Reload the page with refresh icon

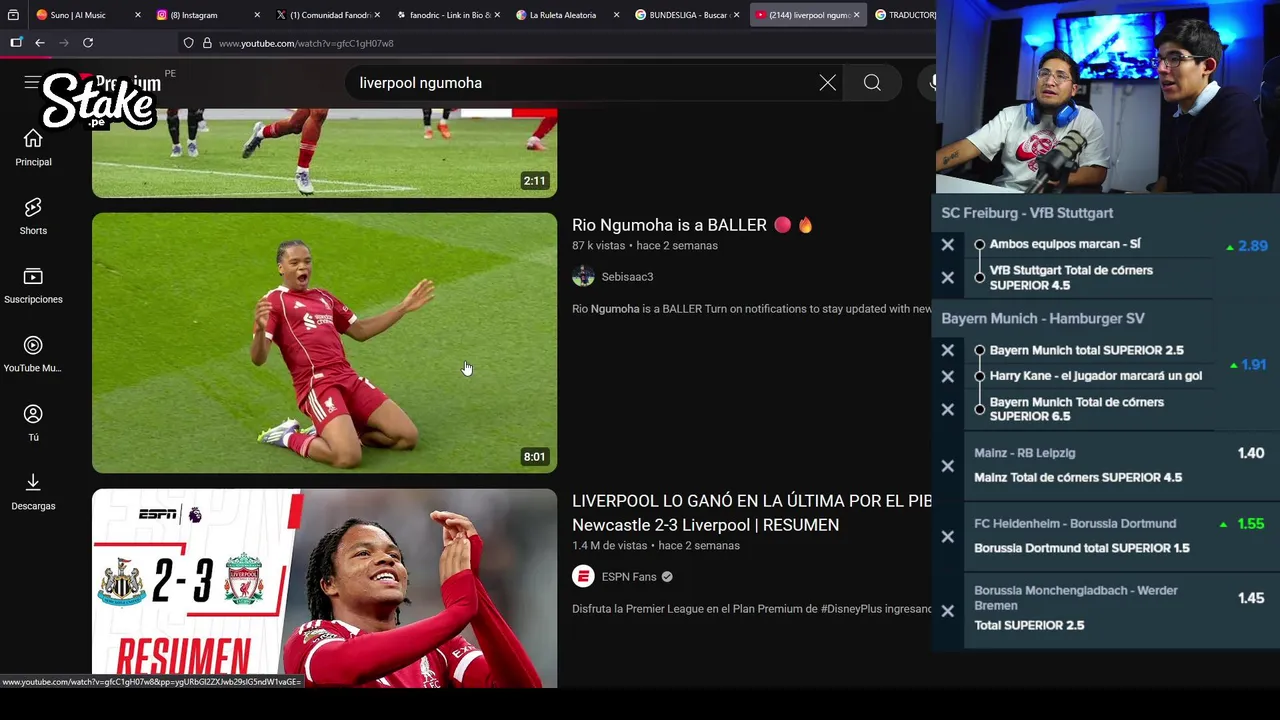pyautogui.click(x=88, y=43)
